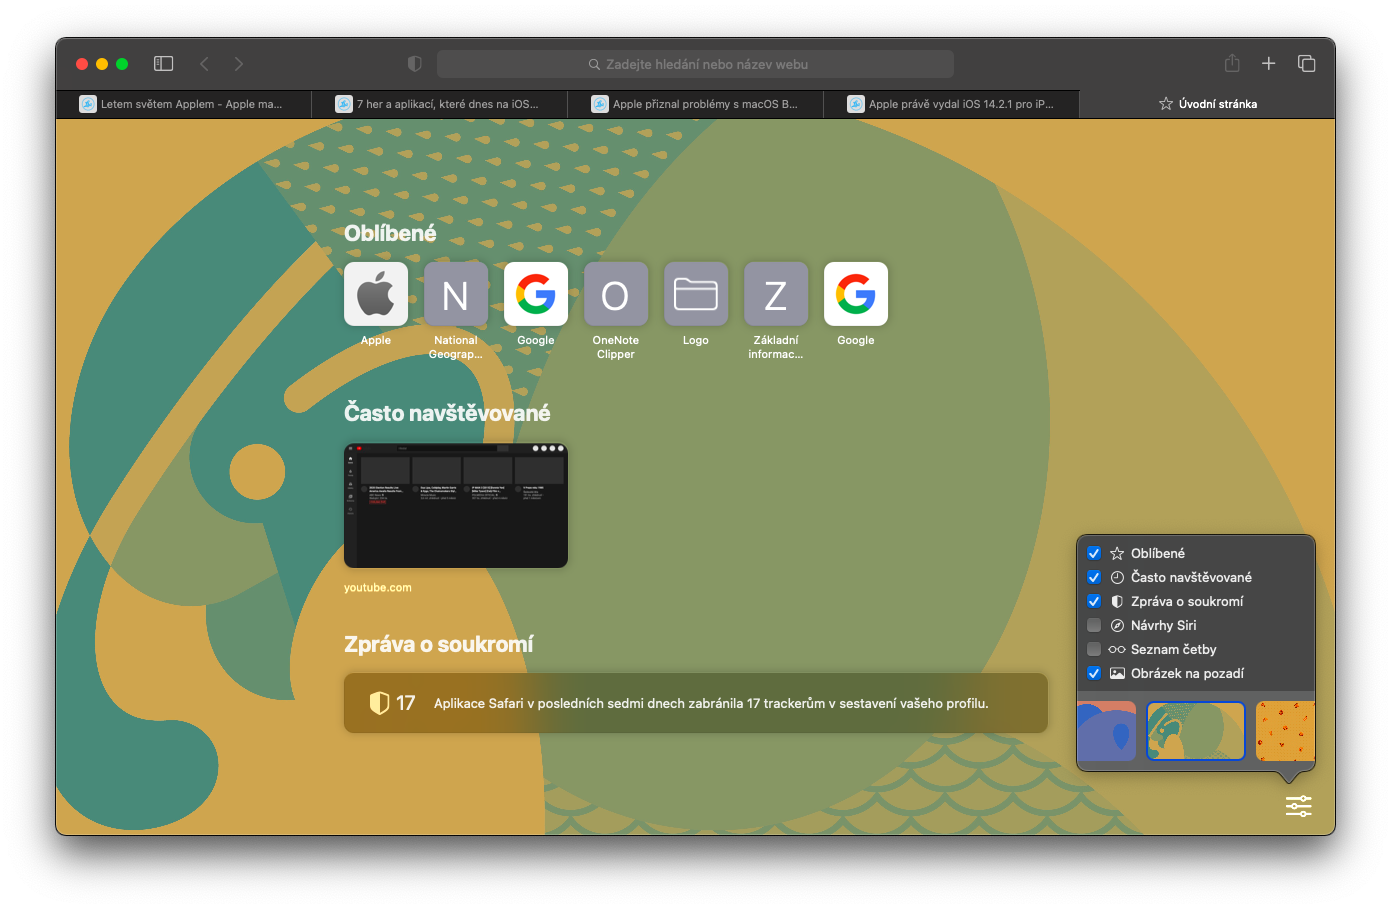Viewport: 1391px width, 909px height.
Task: Open the OneNote Clipper favorite
Action: point(616,294)
